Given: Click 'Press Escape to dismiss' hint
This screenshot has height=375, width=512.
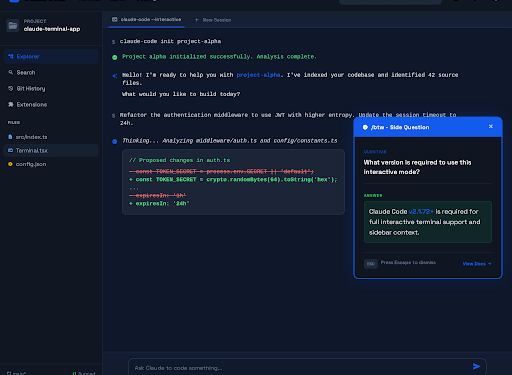Looking at the screenshot, I should (x=408, y=262).
